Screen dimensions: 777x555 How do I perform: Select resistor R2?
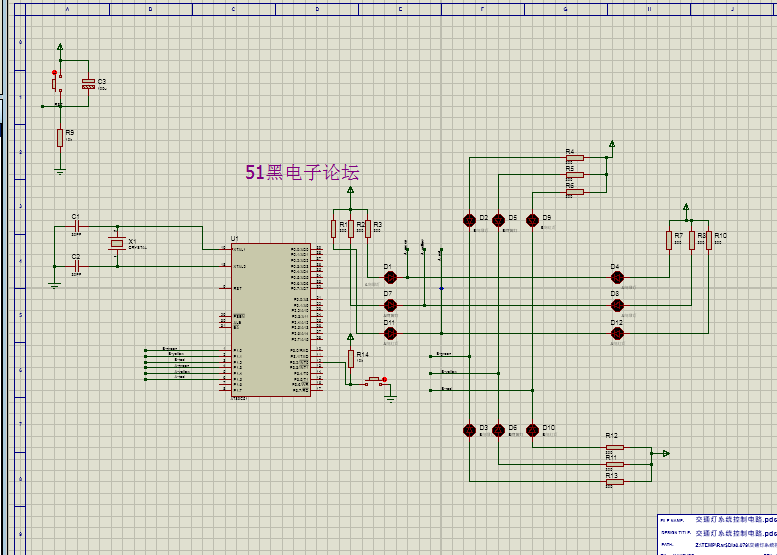point(351,229)
